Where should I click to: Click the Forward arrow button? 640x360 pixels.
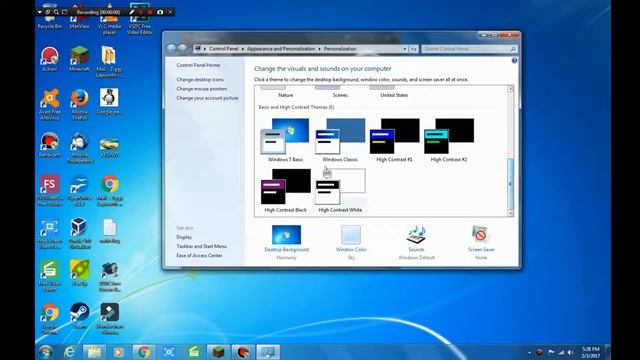182,49
